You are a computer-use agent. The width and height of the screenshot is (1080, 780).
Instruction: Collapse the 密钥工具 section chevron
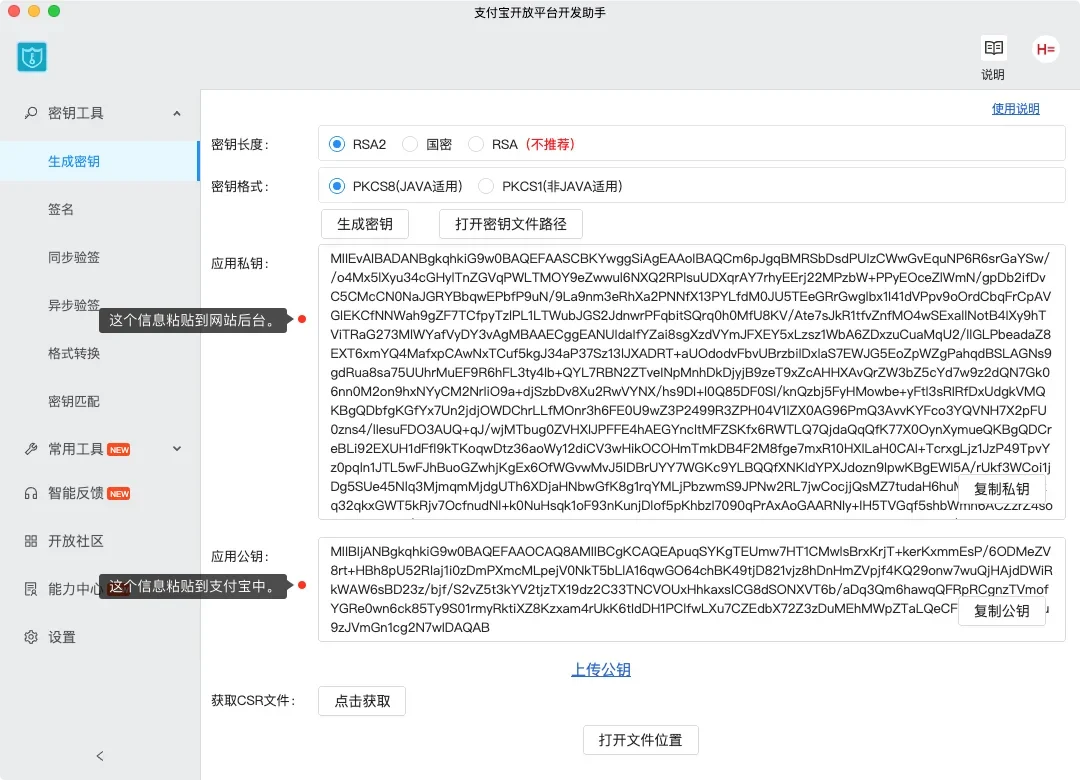[x=177, y=114]
